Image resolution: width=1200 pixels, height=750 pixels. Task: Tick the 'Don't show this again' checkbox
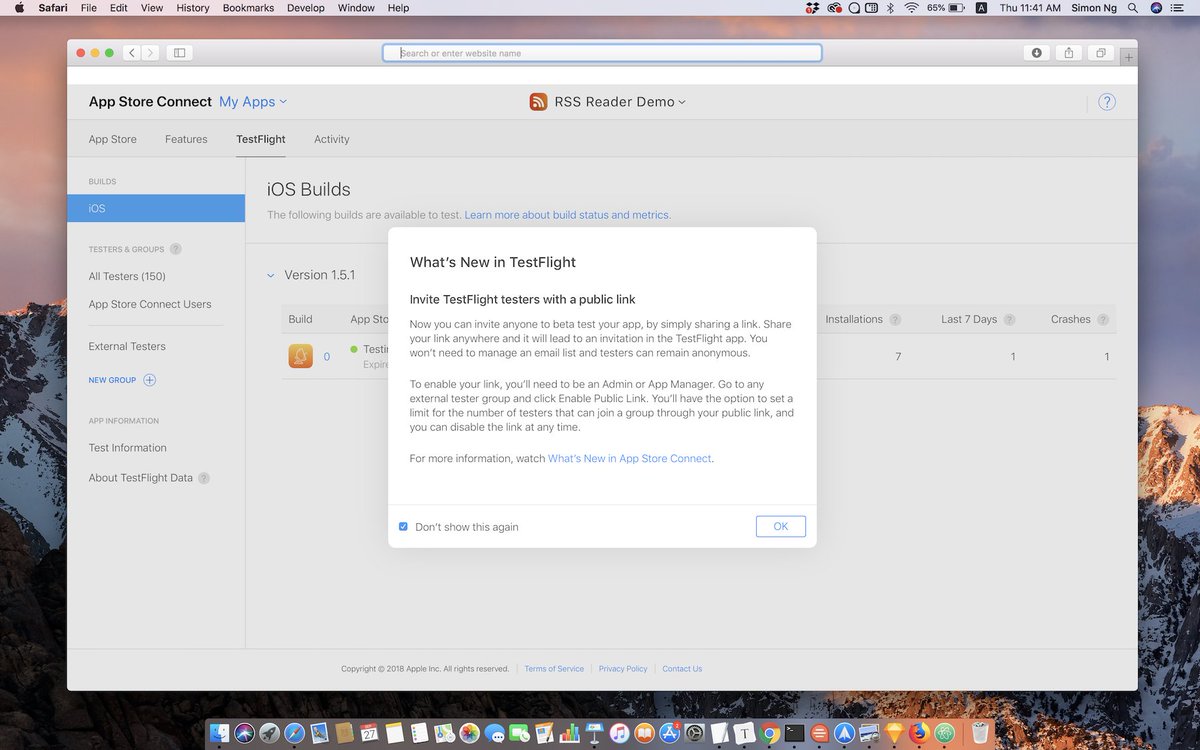point(403,526)
